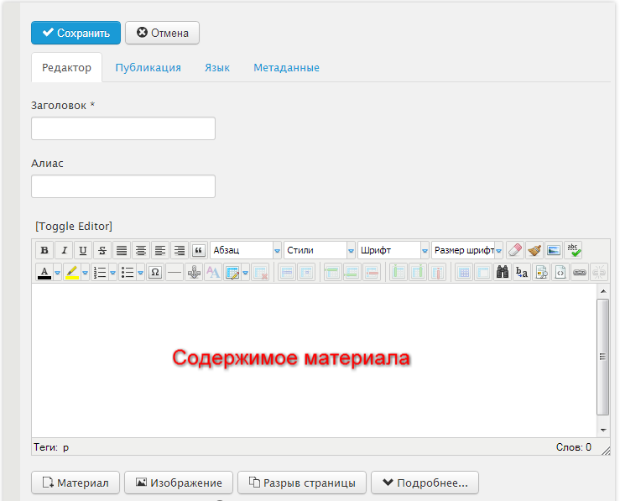This screenshot has width=620, height=501.
Task: Toggle the spellcheck ABC icon
Action: pyautogui.click(x=573, y=250)
